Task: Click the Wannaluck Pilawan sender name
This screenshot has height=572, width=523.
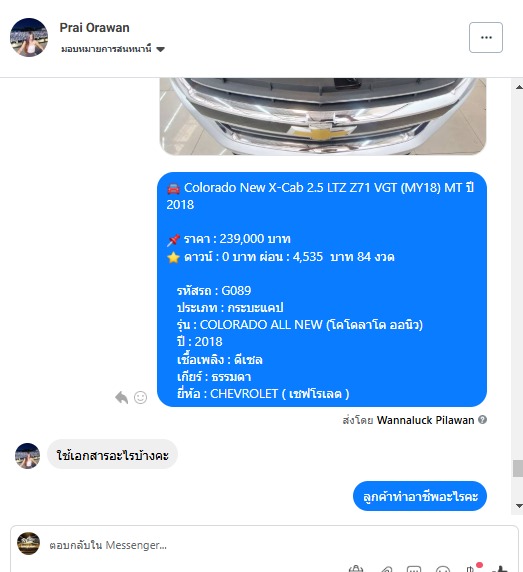Action: [425, 420]
